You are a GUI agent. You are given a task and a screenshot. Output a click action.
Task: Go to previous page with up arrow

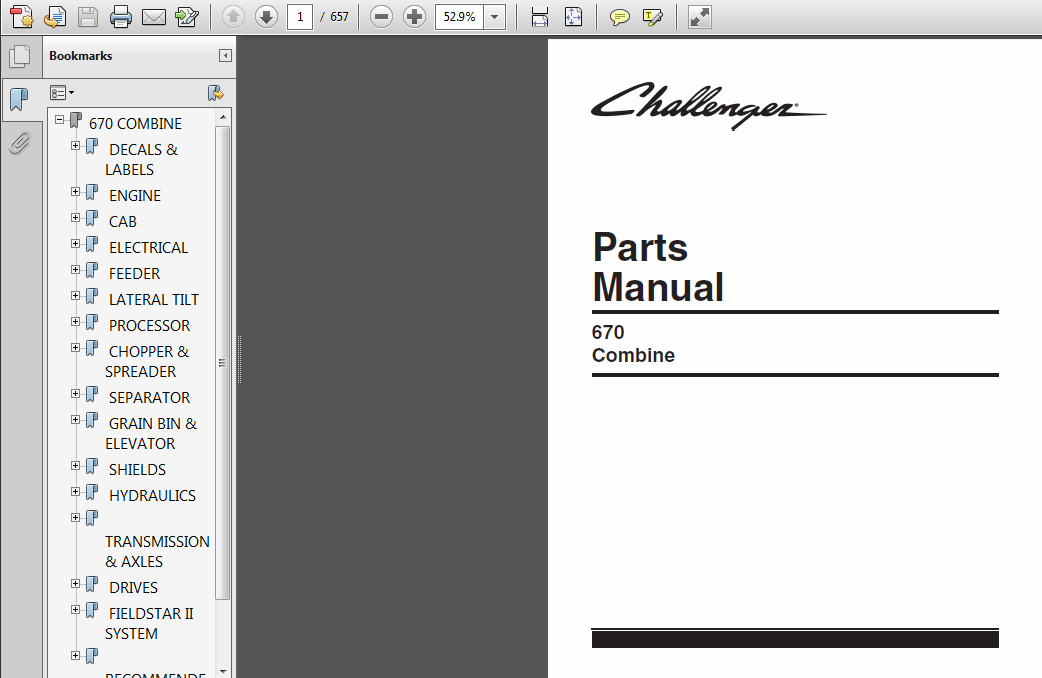click(233, 17)
